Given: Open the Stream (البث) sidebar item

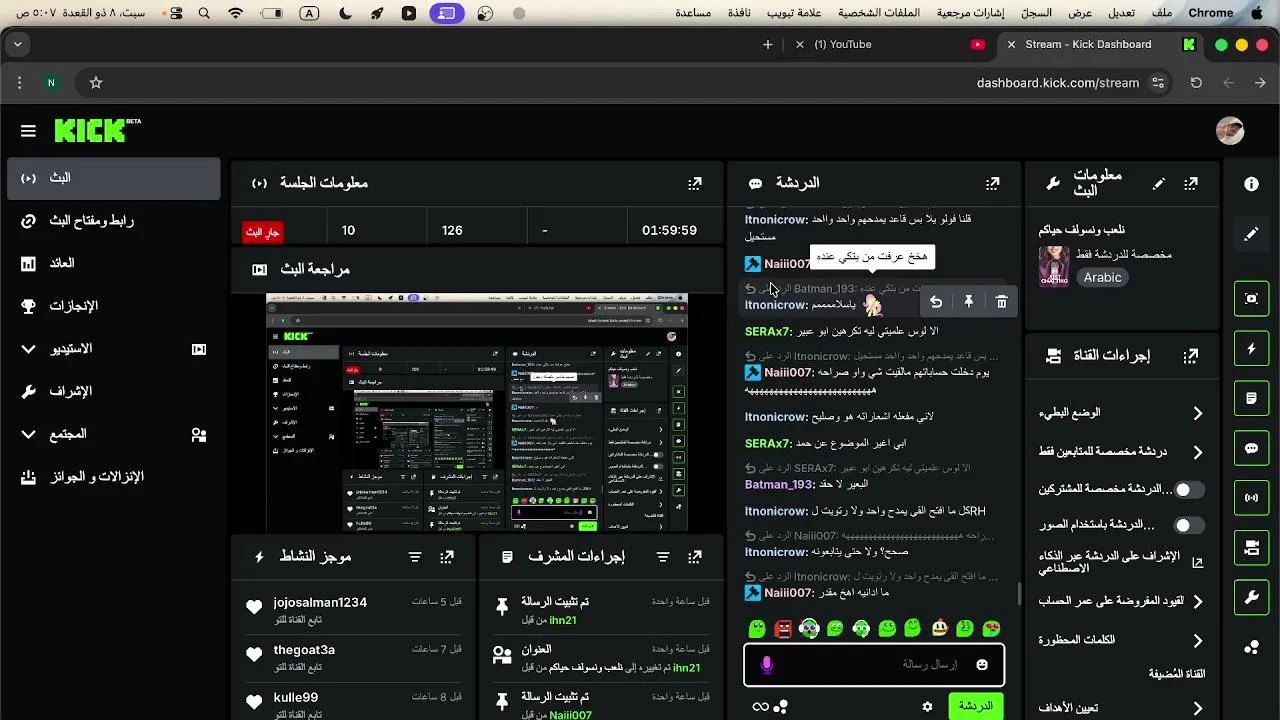Looking at the screenshot, I should (x=113, y=178).
